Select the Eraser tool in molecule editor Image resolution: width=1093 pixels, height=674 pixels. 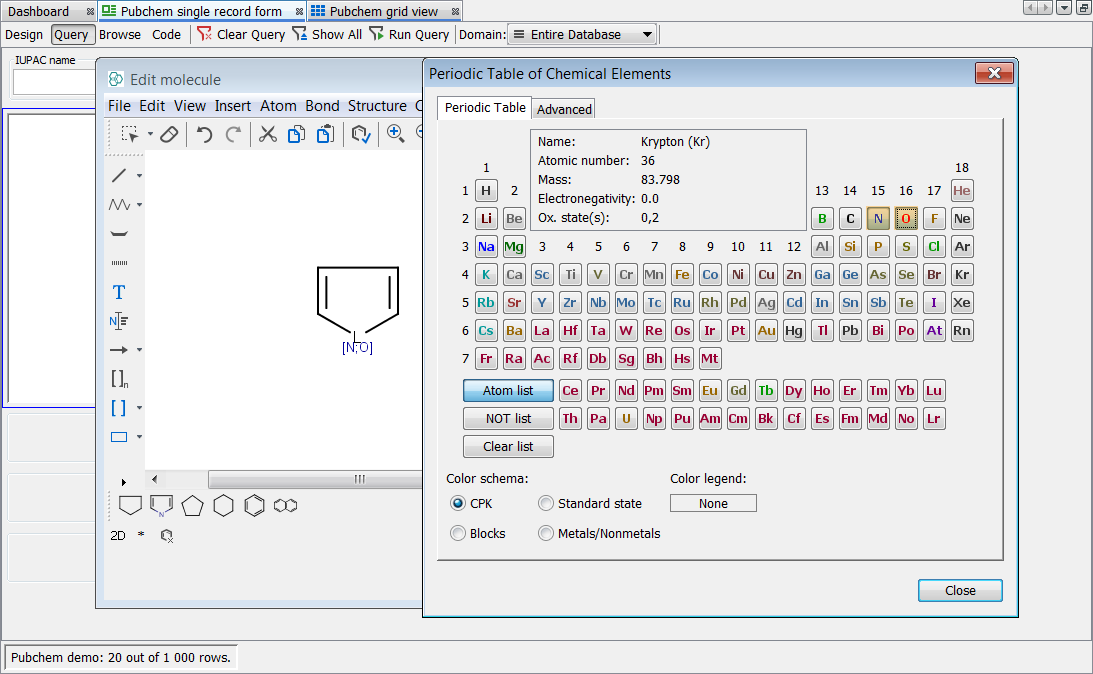tap(169, 134)
